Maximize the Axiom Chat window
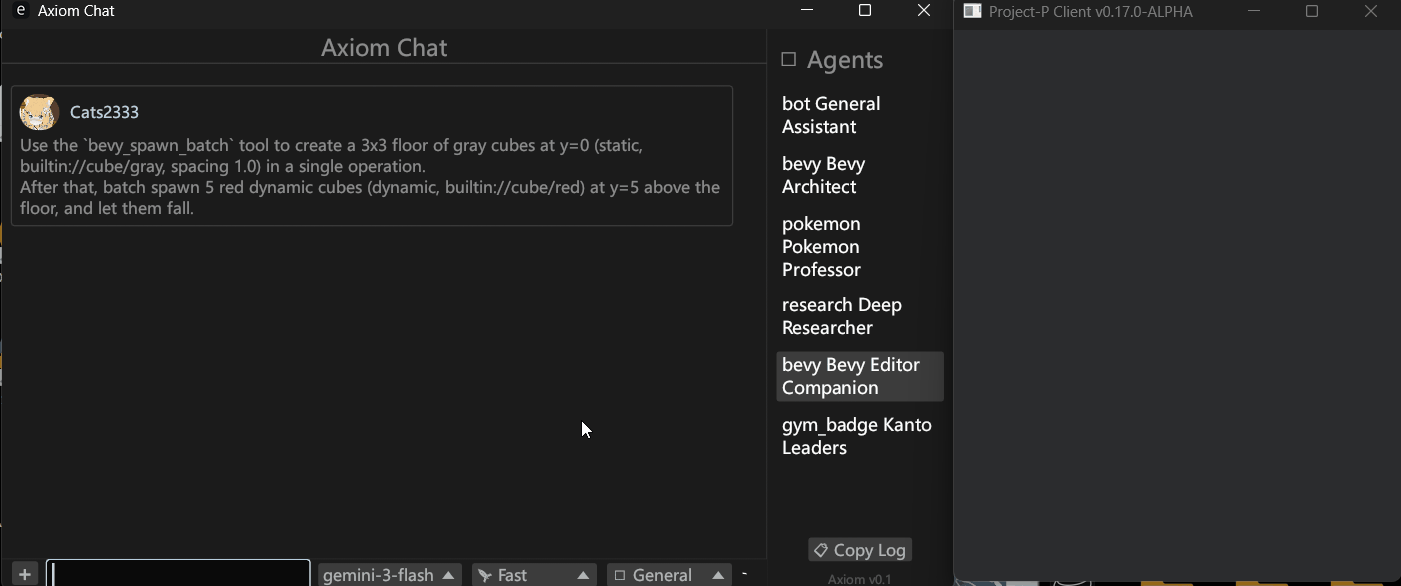The image size is (1401, 586). pyautogui.click(x=865, y=11)
